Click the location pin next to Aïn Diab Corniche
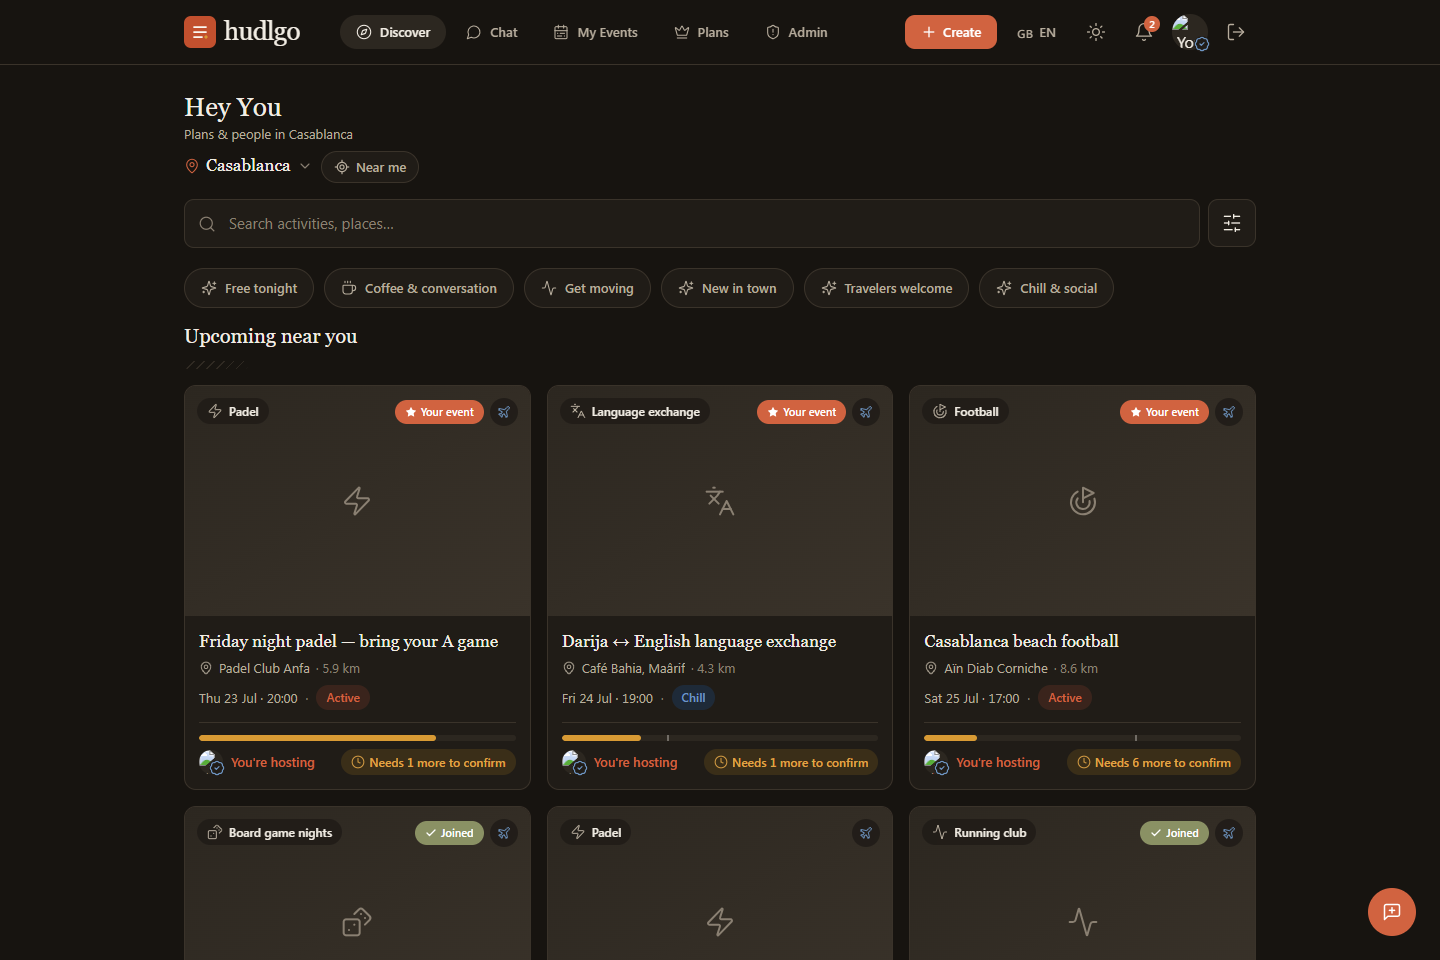 click(x=931, y=668)
